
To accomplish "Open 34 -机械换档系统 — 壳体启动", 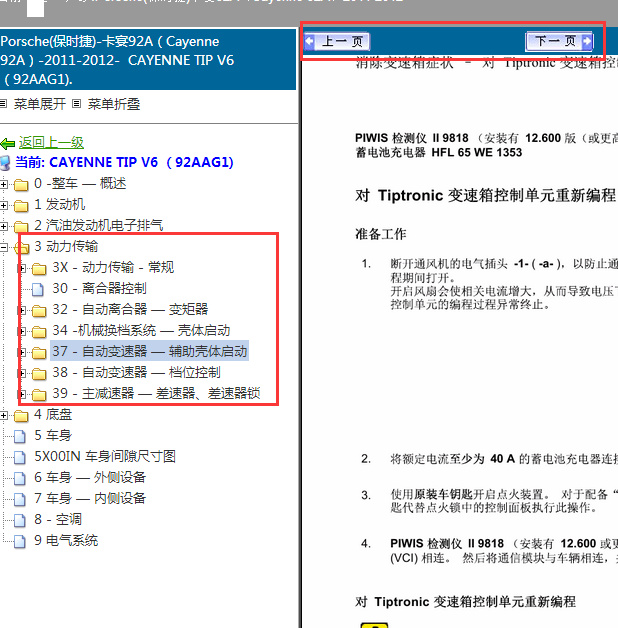I will [141, 330].
